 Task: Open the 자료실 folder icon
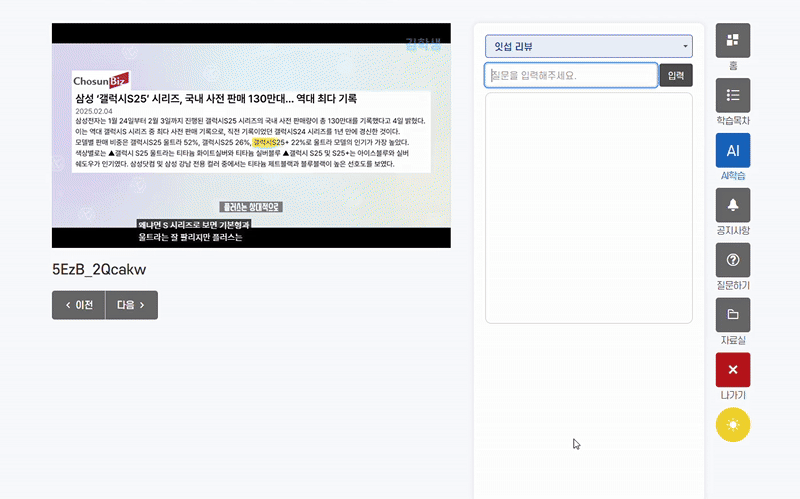click(733, 315)
